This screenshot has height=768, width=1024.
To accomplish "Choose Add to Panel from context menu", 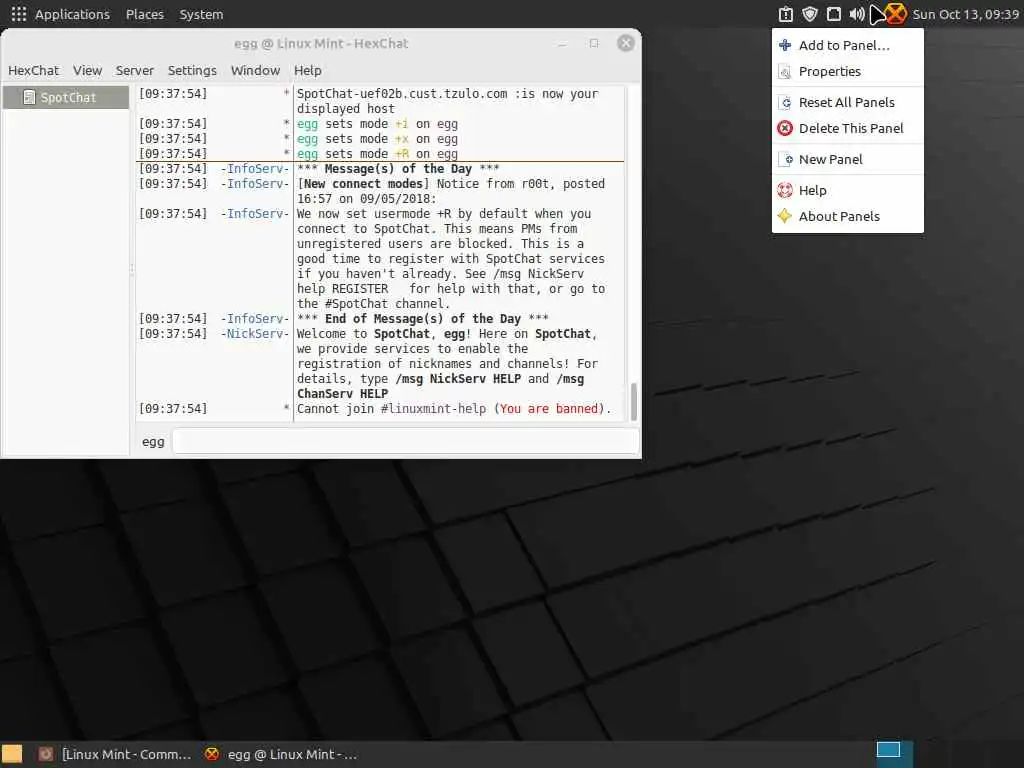I will 848,45.
